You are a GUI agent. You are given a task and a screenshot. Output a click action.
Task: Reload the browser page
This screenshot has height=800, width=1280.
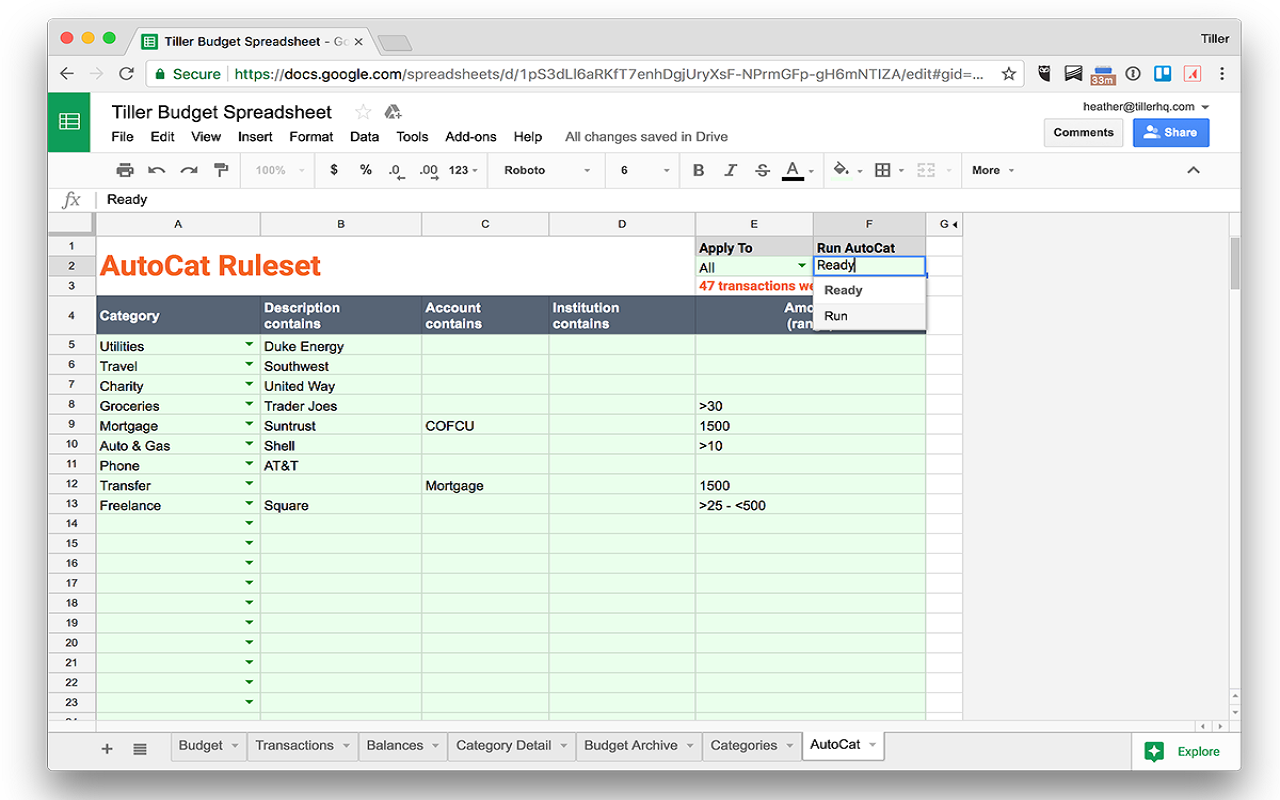[x=126, y=74]
